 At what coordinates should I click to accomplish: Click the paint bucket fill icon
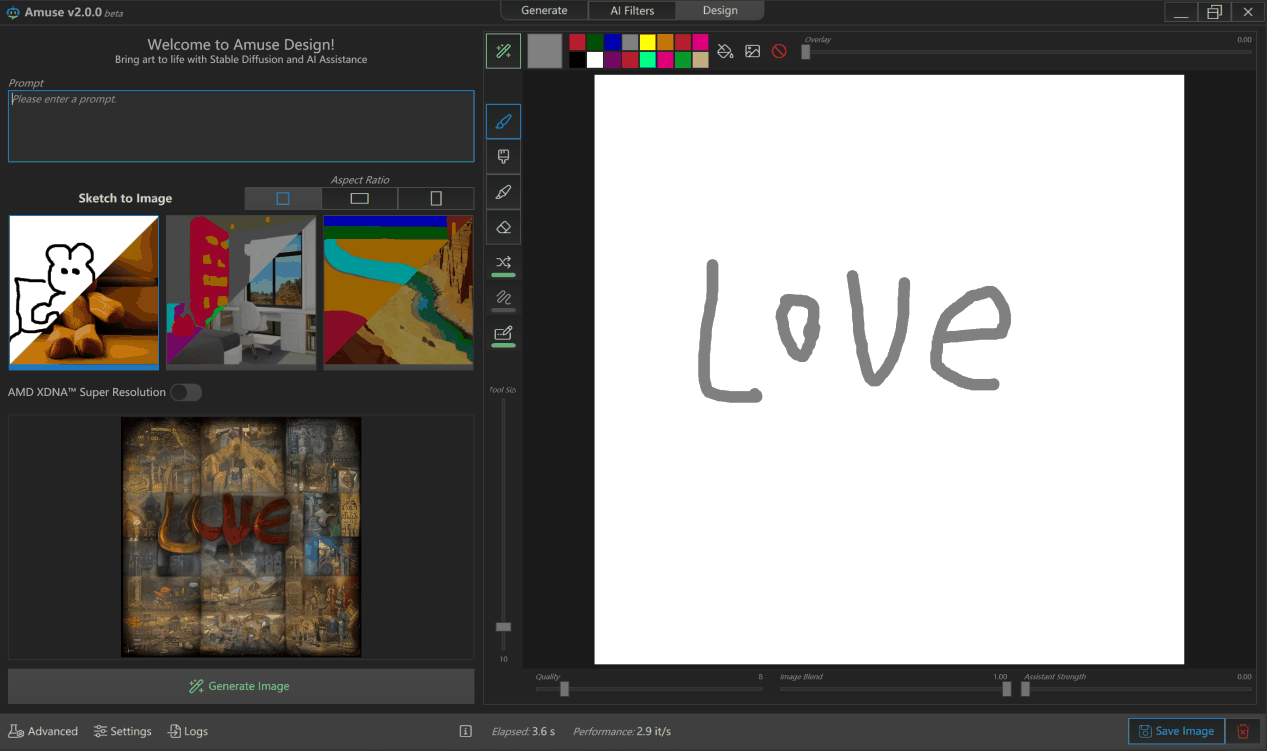pos(726,51)
